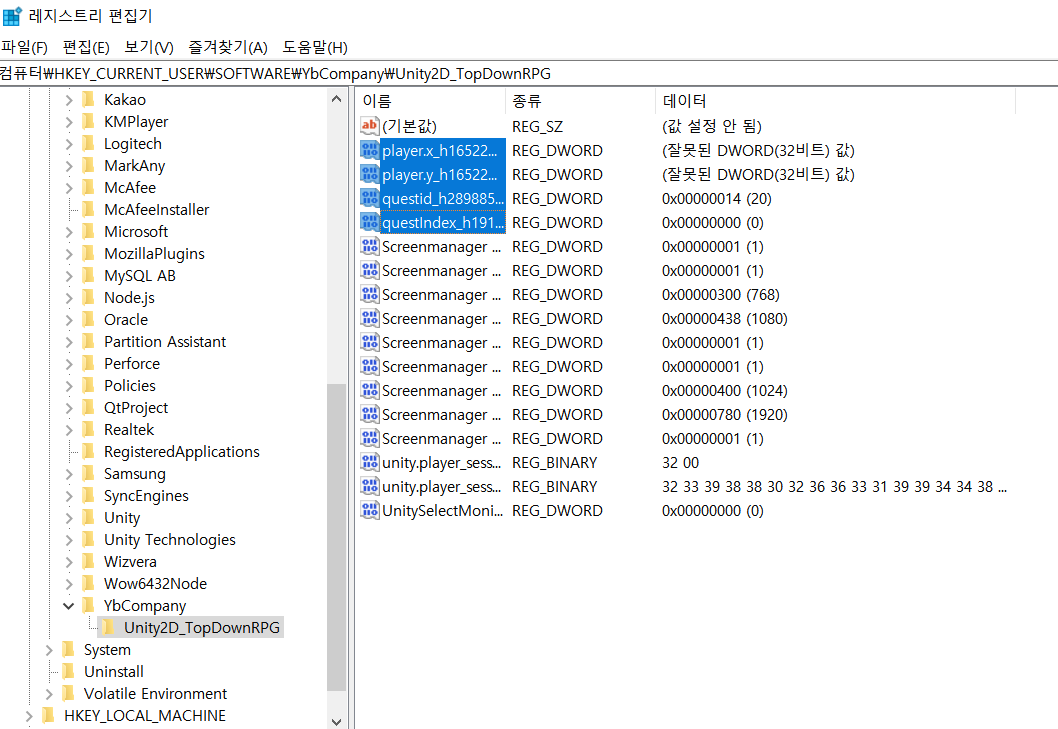This screenshot has width=1058, height=729.
Task: Click the data cell 0x00000014 (20)
Action: (717, 198)
